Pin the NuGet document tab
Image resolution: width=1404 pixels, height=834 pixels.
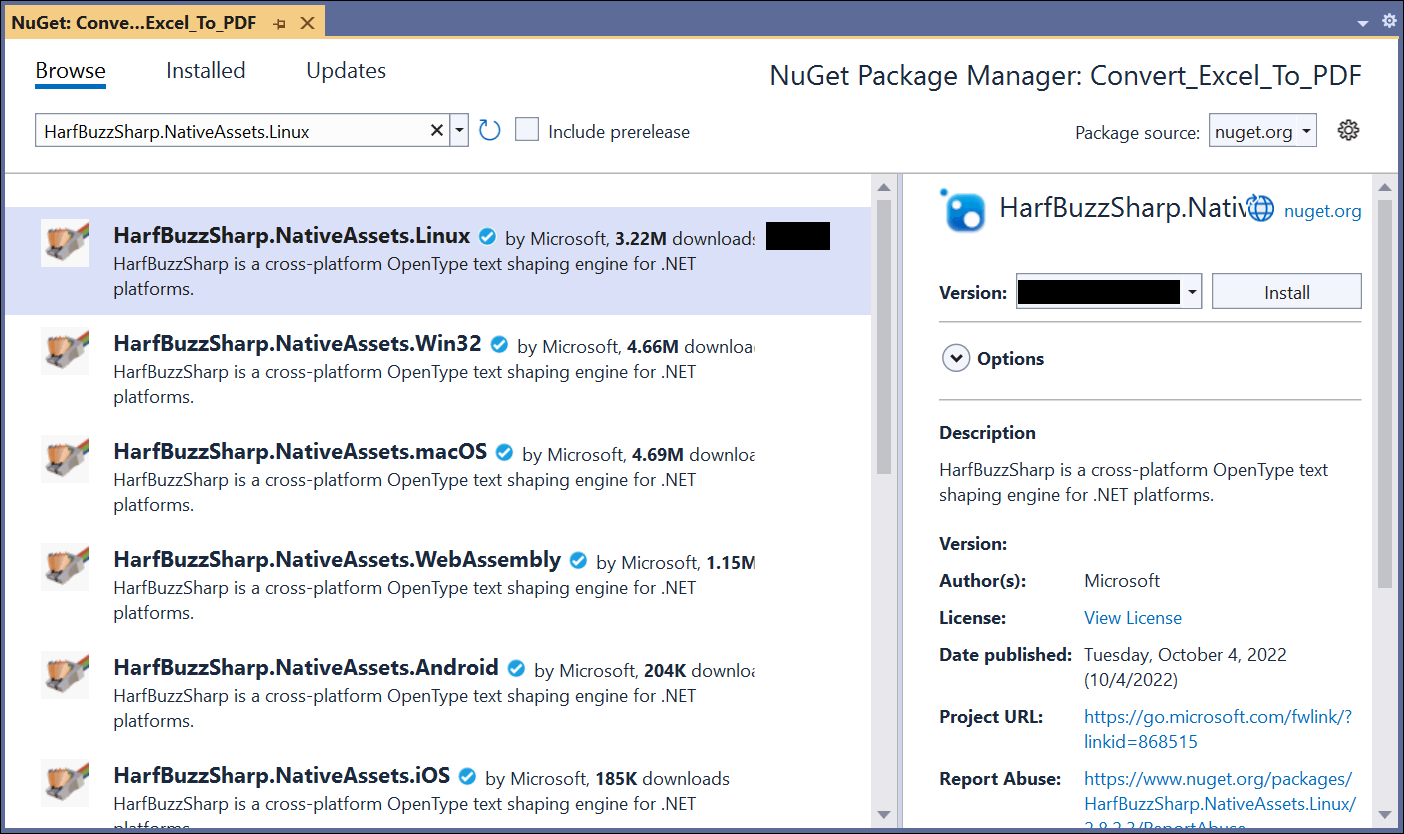pos(280,23)
